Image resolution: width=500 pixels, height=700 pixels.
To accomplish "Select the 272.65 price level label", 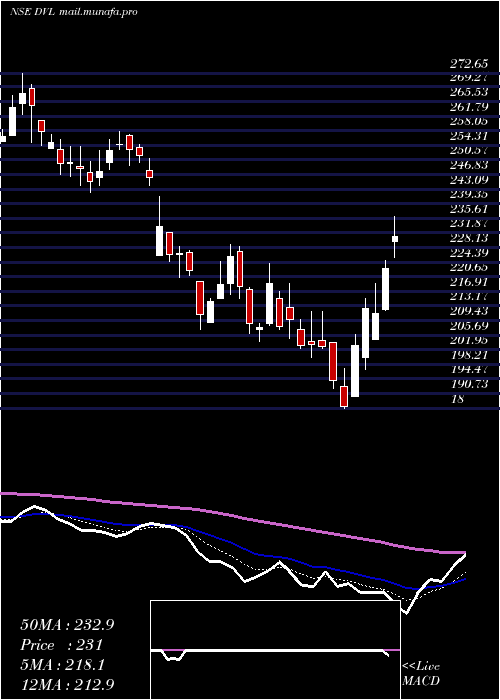I will click(469, 64).
